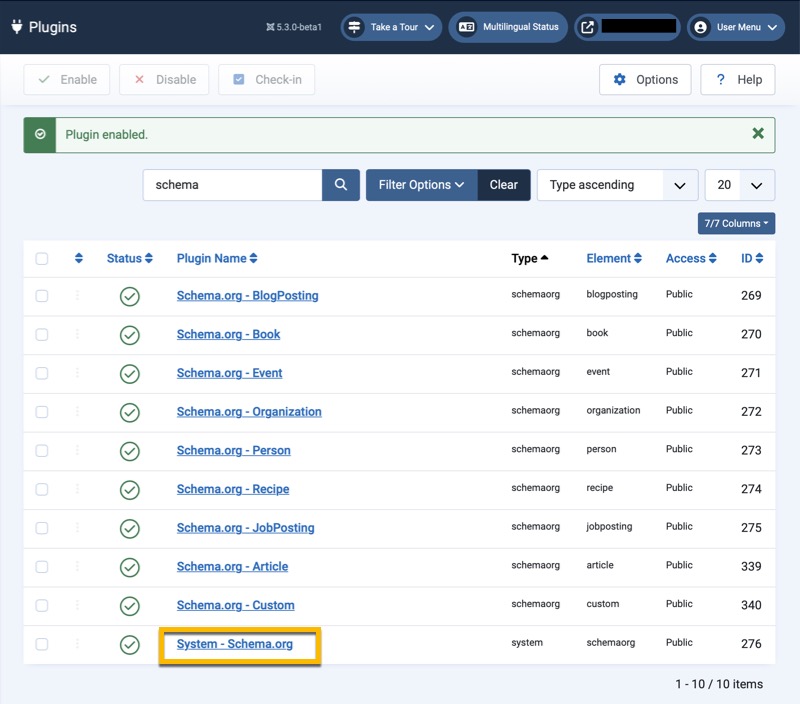Click the external link preview icon
Image resolution: width=800 pixels, height=704 pixels.
(588, 27)
